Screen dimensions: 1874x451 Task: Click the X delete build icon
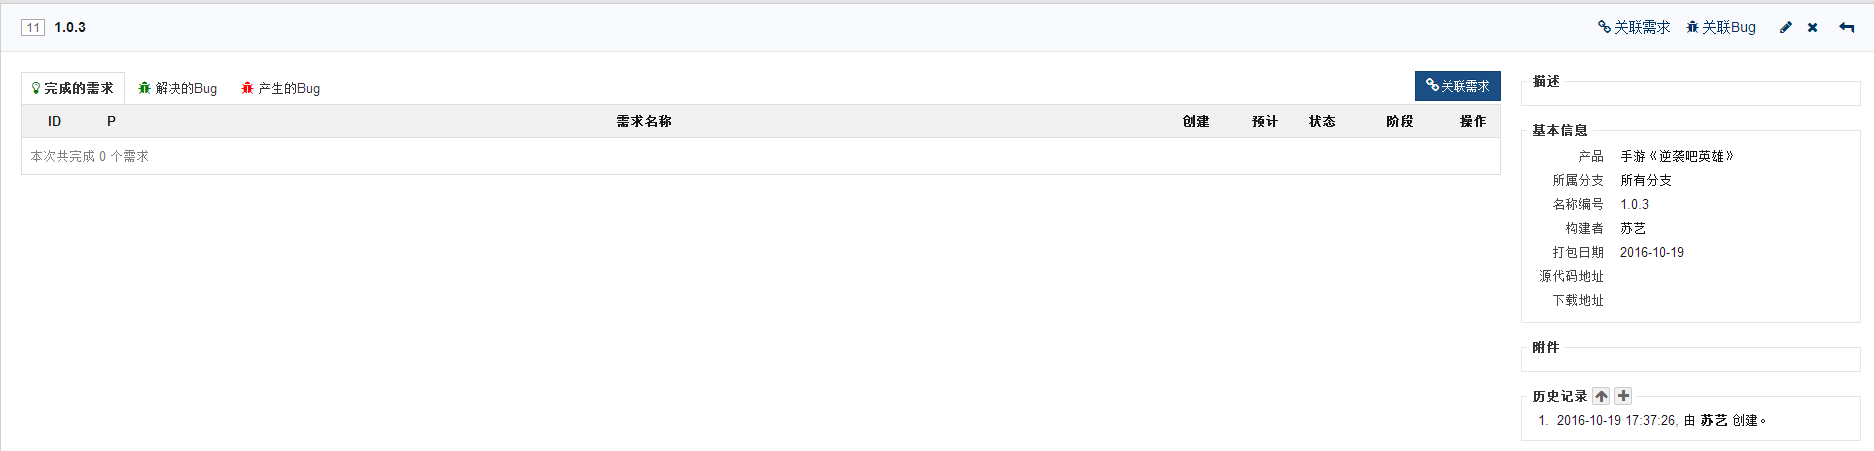1812,28
